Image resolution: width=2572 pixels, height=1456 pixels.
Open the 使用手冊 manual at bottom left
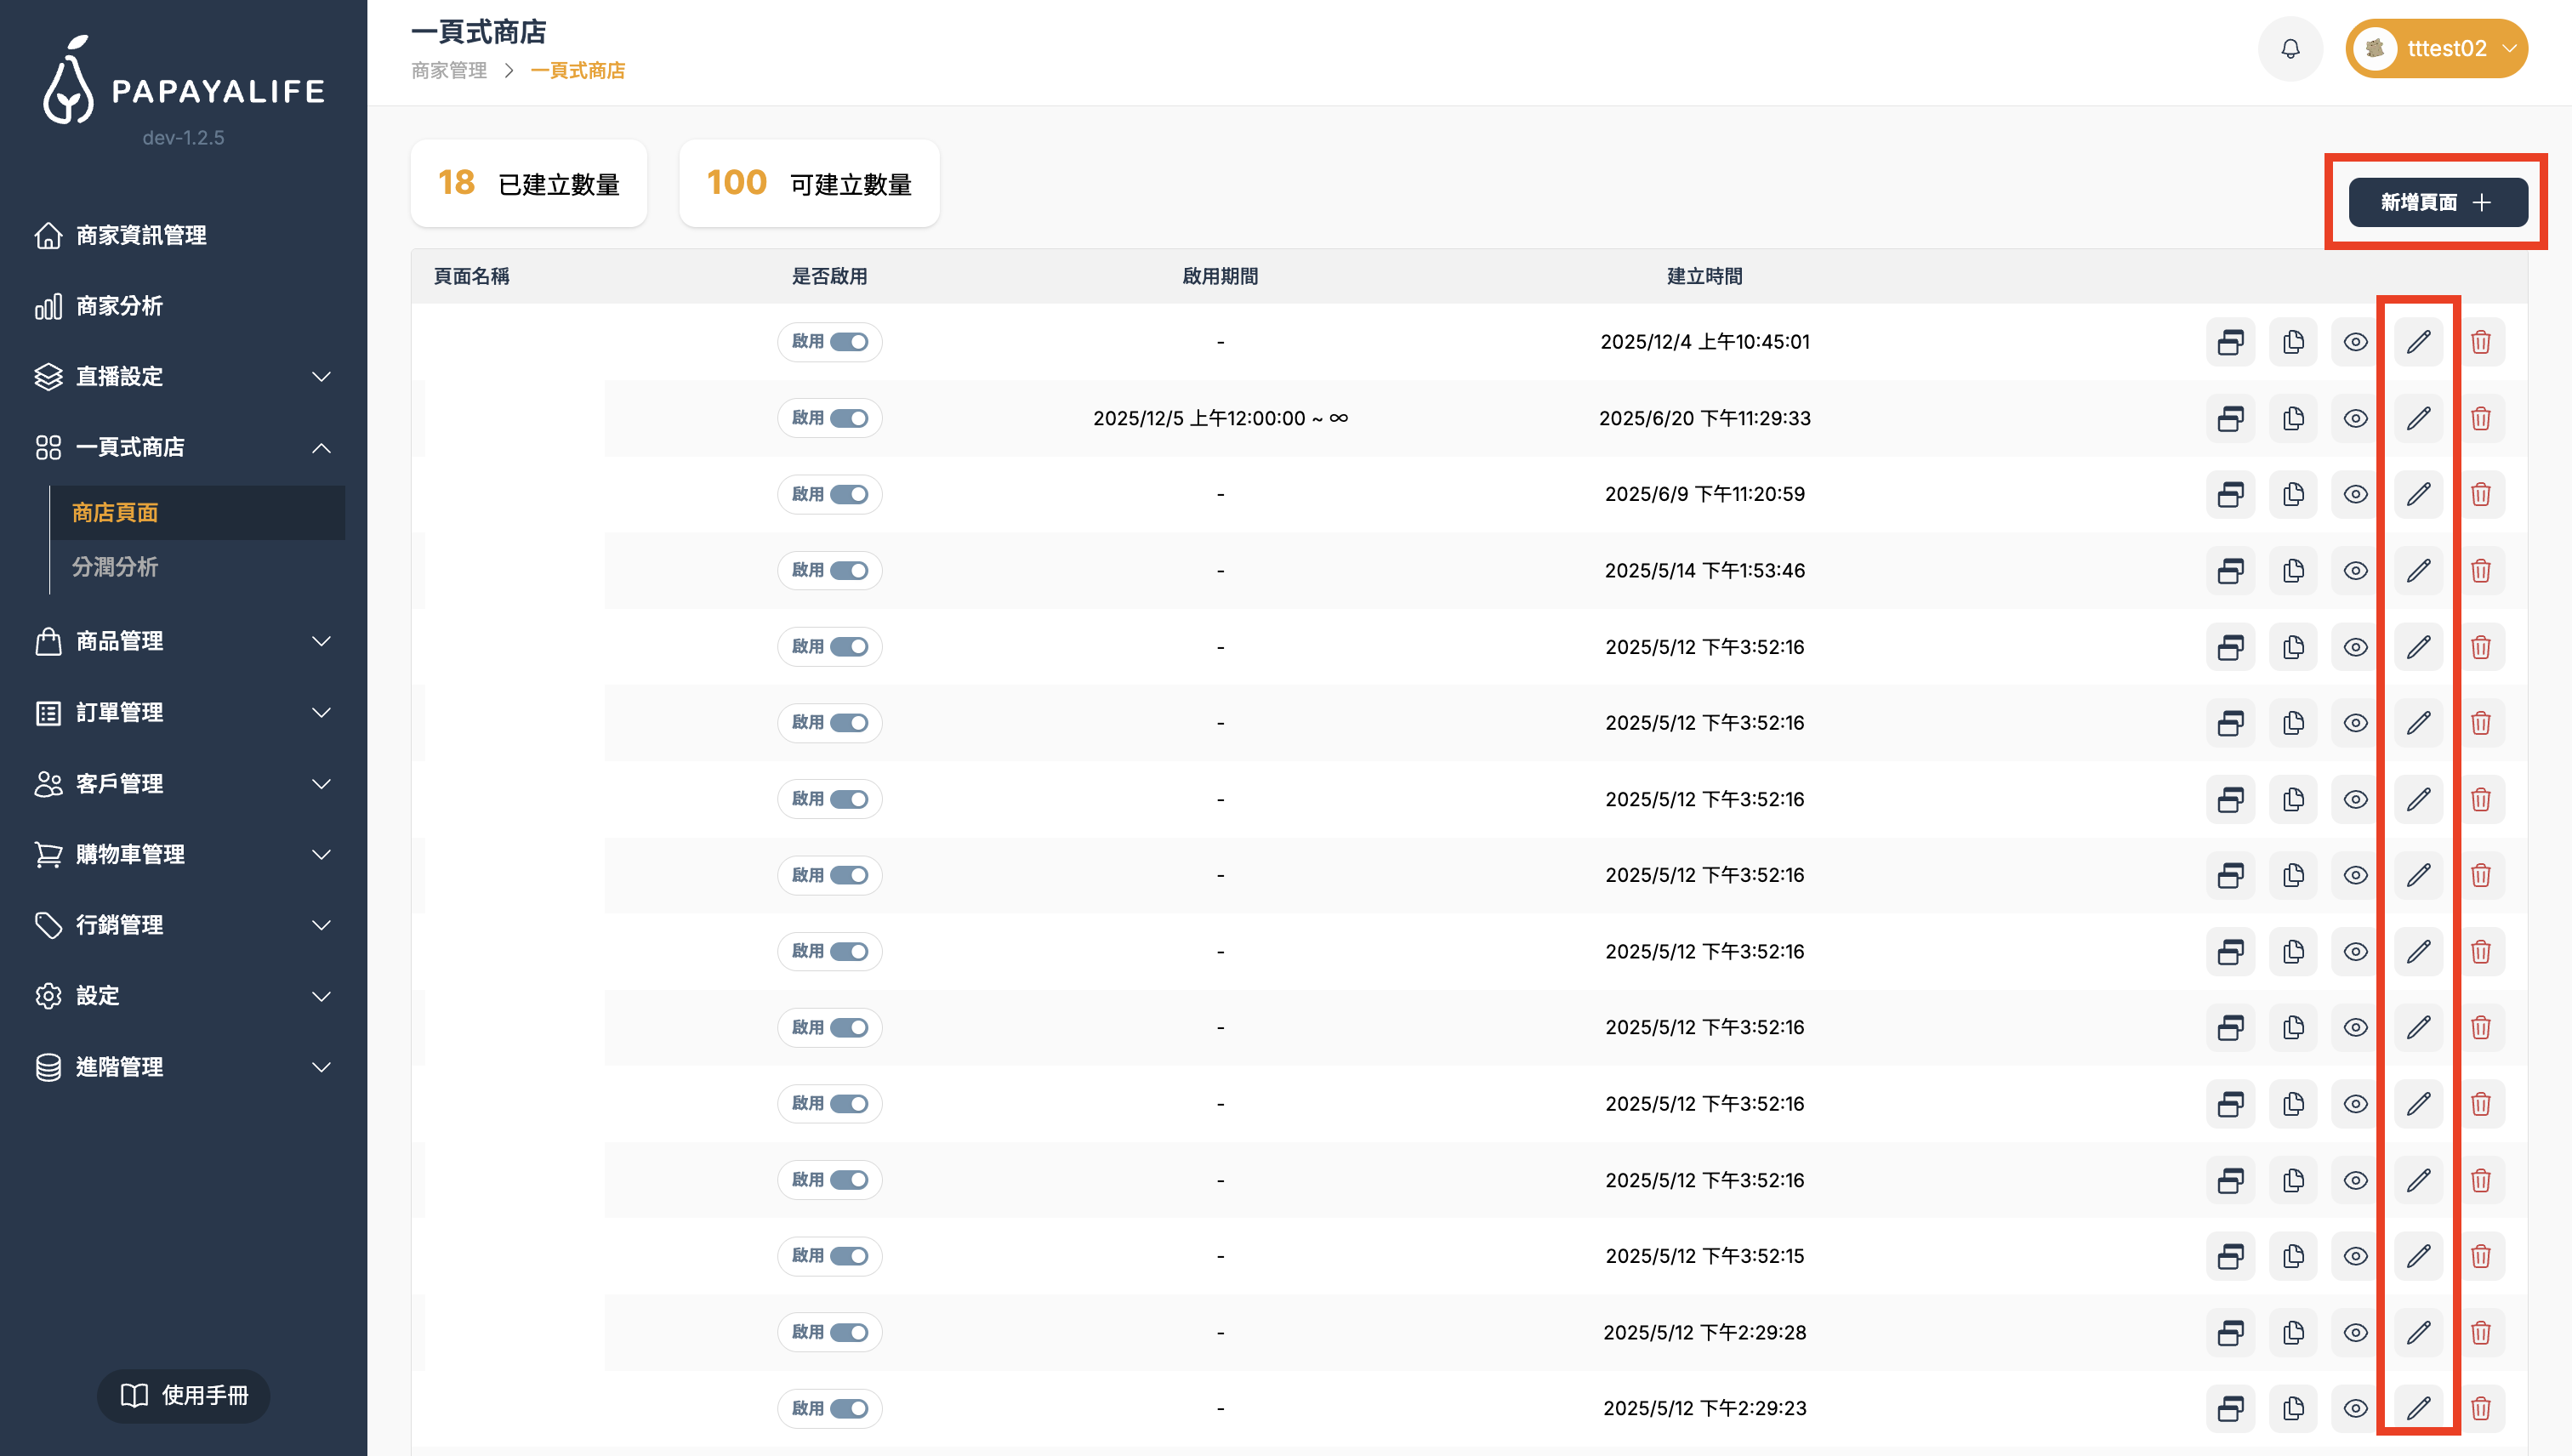[183, 1396]
